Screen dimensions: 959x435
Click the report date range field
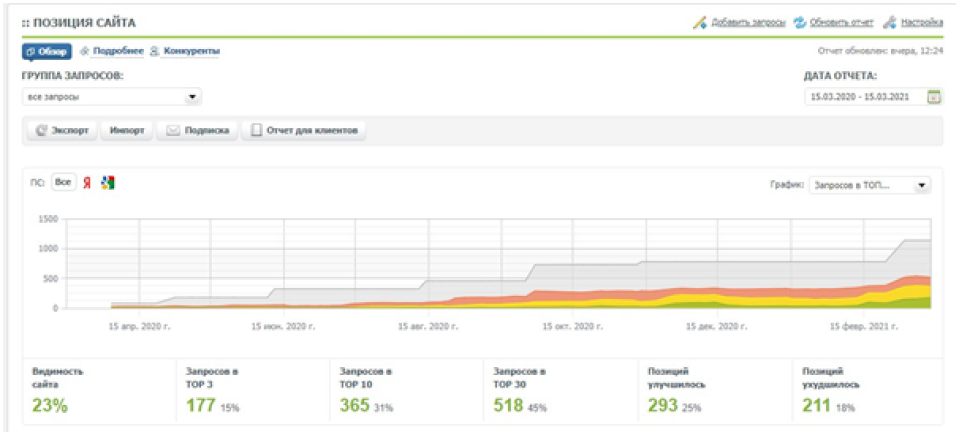point(864,97)
